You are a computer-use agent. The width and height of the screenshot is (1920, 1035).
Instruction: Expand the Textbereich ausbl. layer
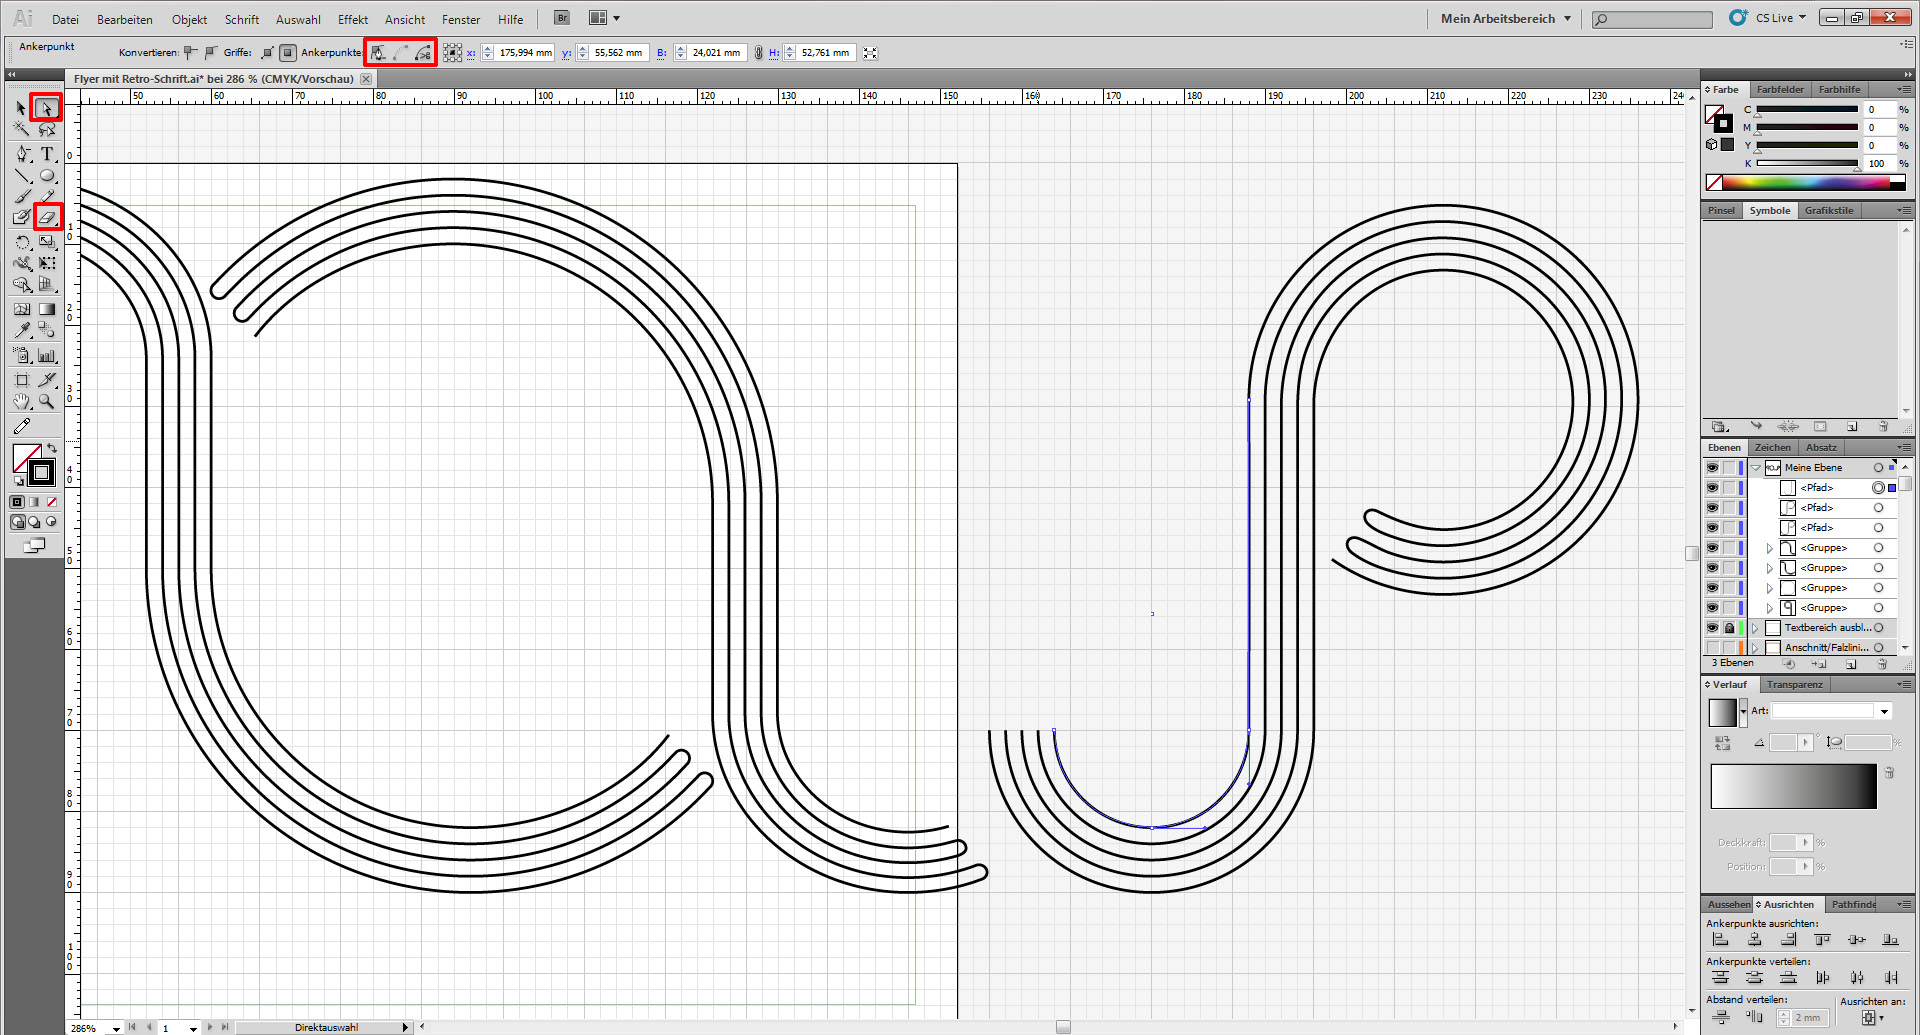click(x=1756, y=628)
